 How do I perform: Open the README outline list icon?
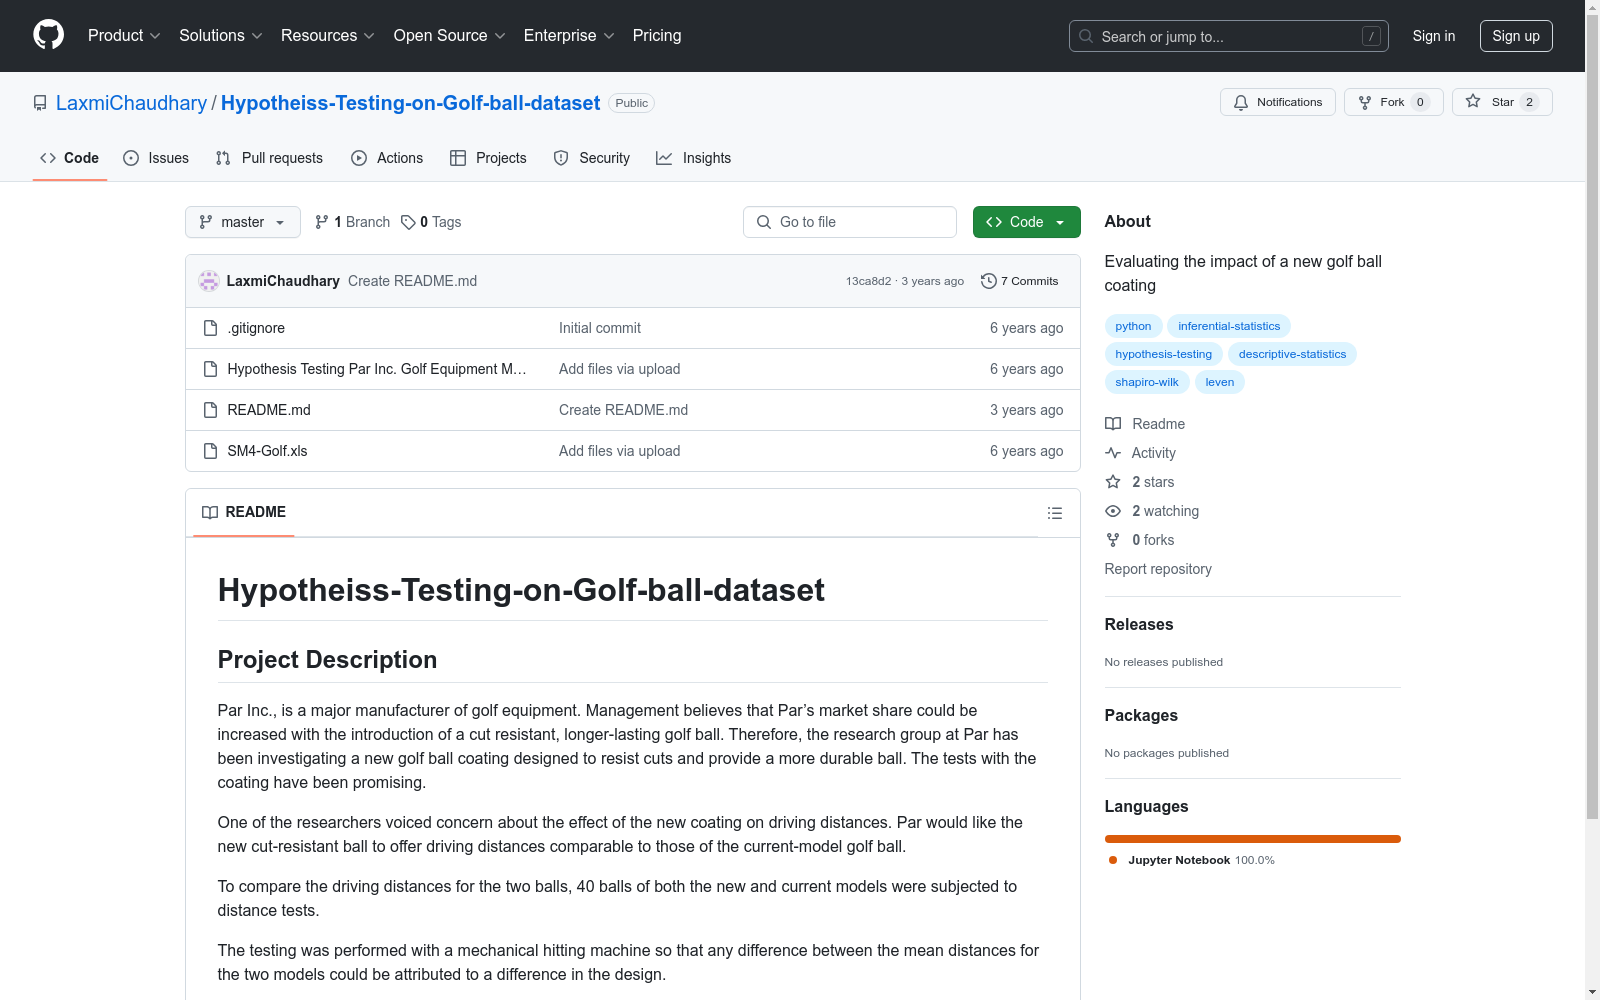coord(1054,513)
